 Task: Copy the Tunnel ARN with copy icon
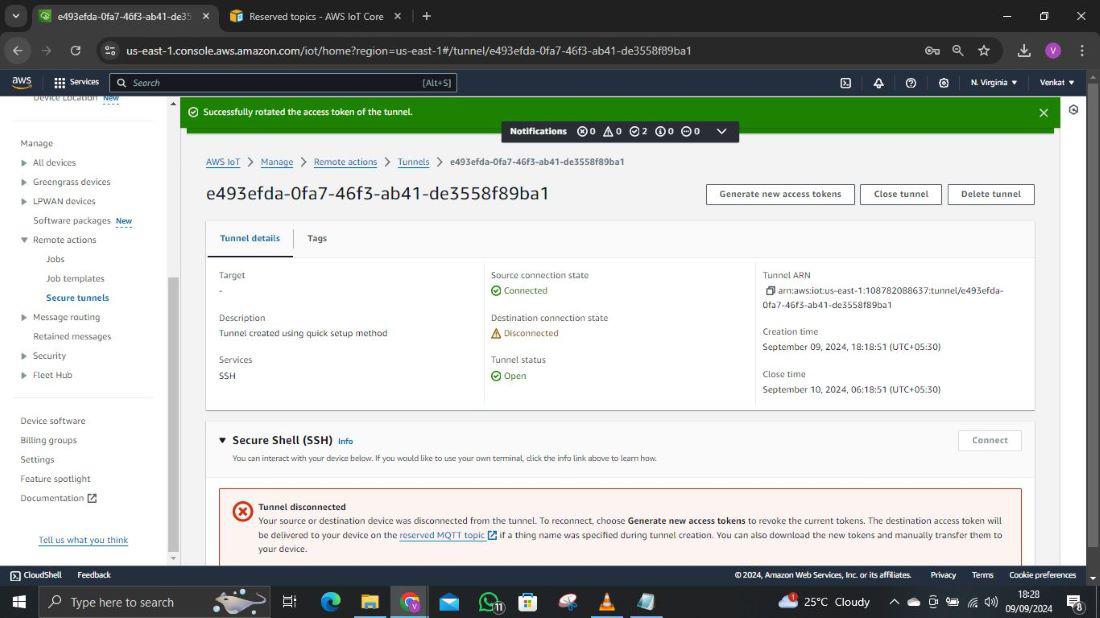coord(770,290)
